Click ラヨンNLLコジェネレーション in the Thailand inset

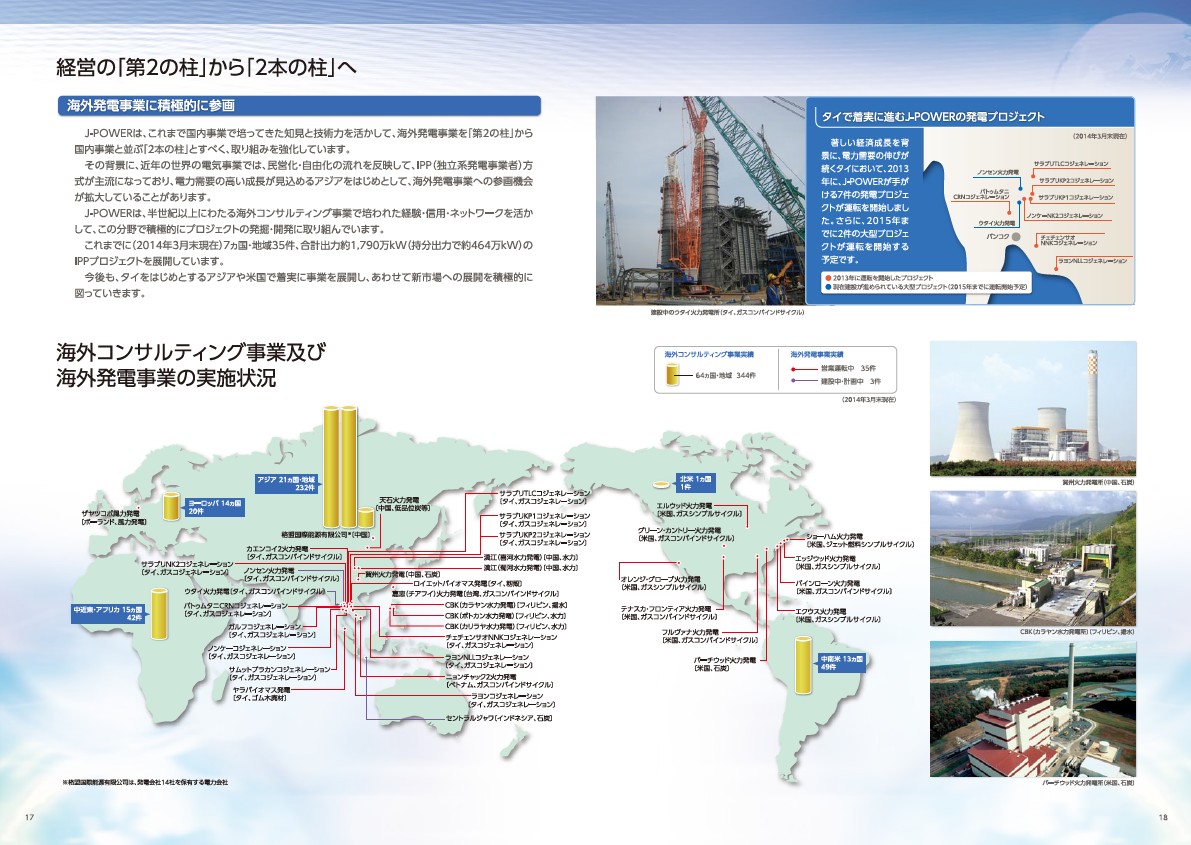(1092, 261)
